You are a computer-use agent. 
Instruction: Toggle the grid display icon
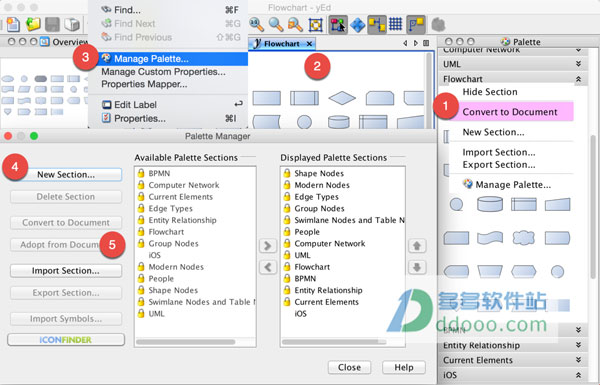point(396,24)
